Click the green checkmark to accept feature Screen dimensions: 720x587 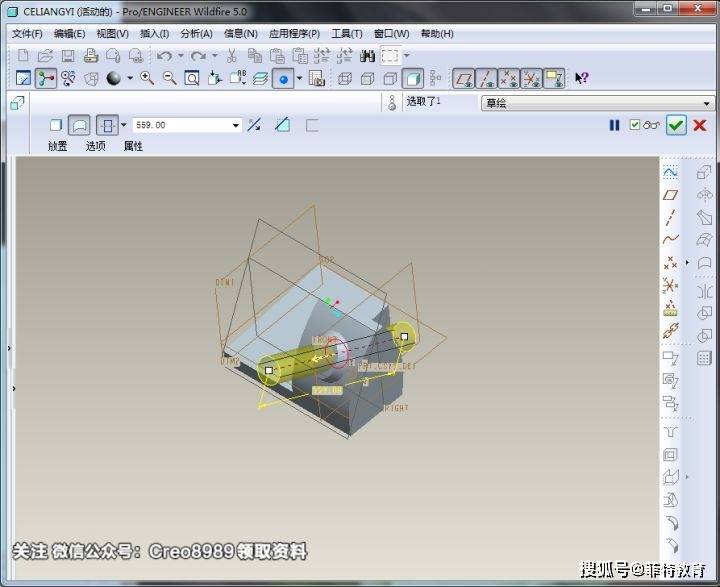(x=676, y=125)
